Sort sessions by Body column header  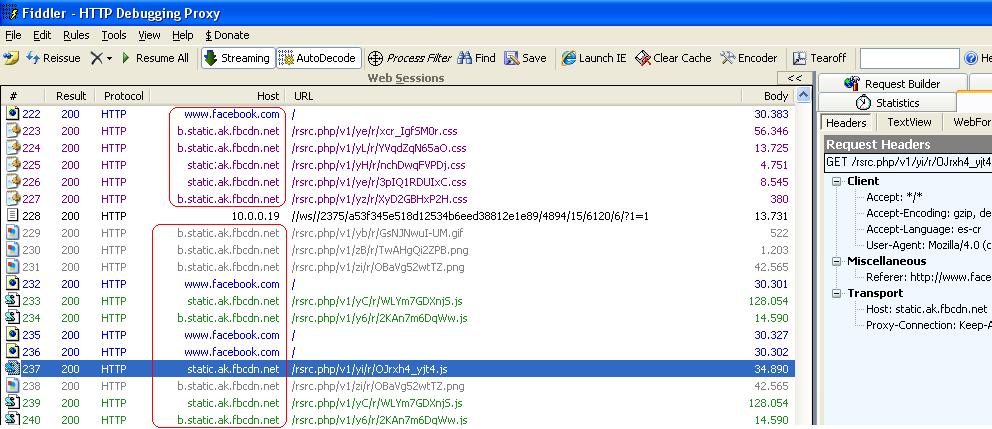point(767,96)
